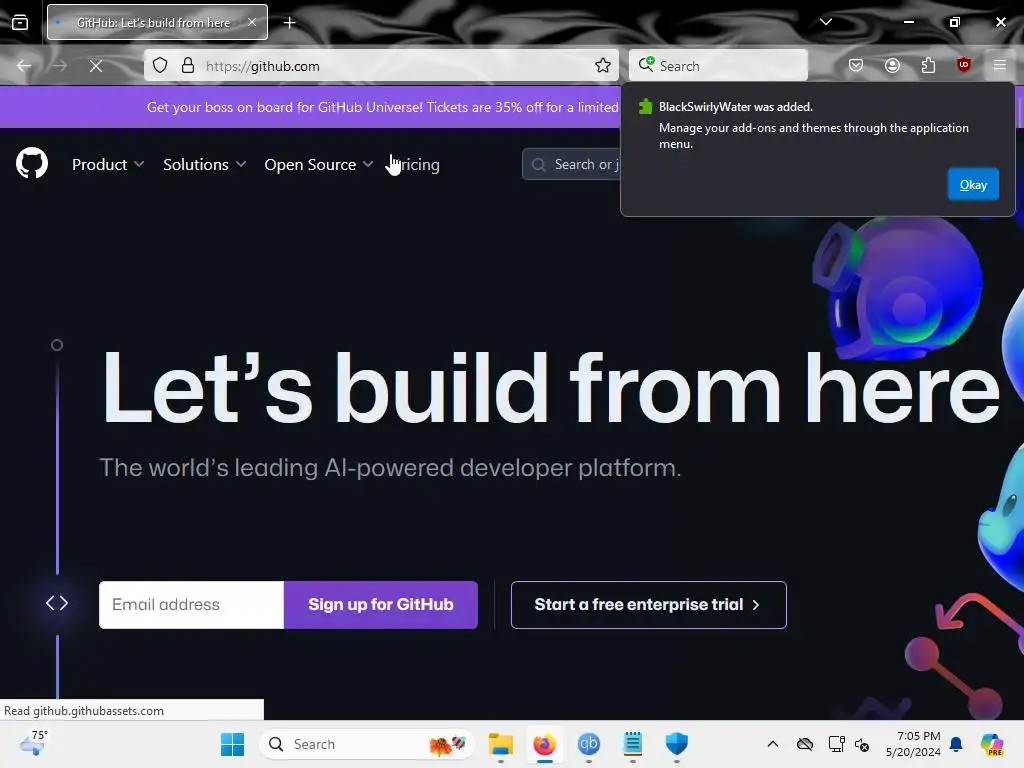Screen dimensions: 1024x768
Task: Open the weather widget showing 75°
Action: [33, 743]
